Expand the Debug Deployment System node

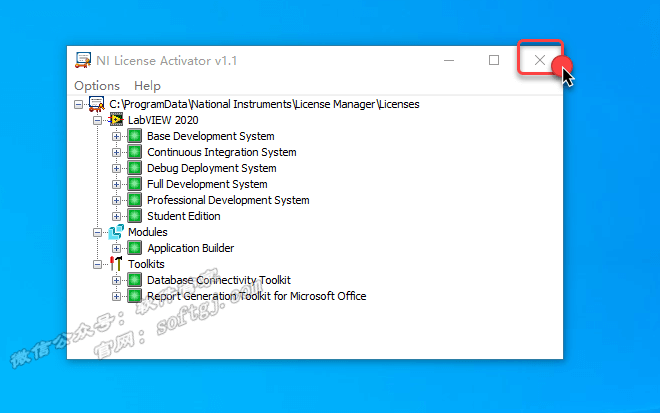pyautogui.click(x=116, y=168)
